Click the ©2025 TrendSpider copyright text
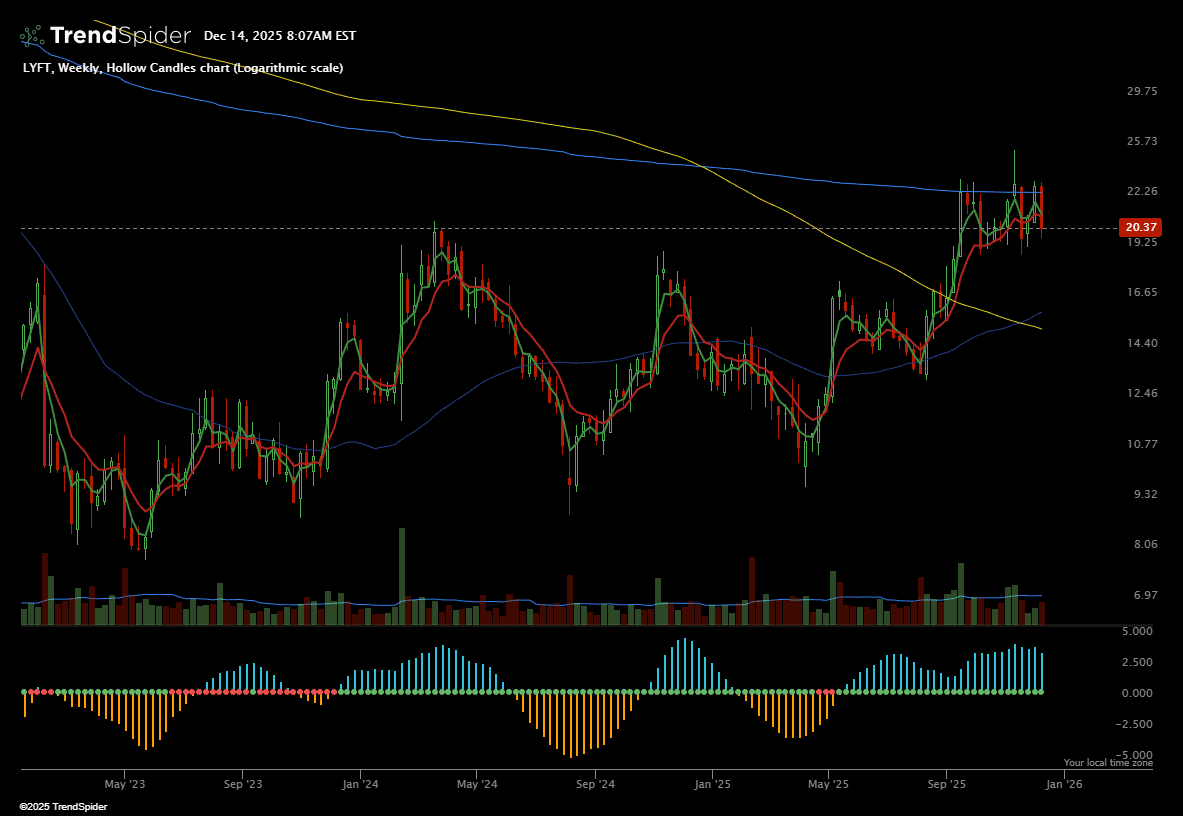Viewport: 1183px width, 816px height. 63,806
